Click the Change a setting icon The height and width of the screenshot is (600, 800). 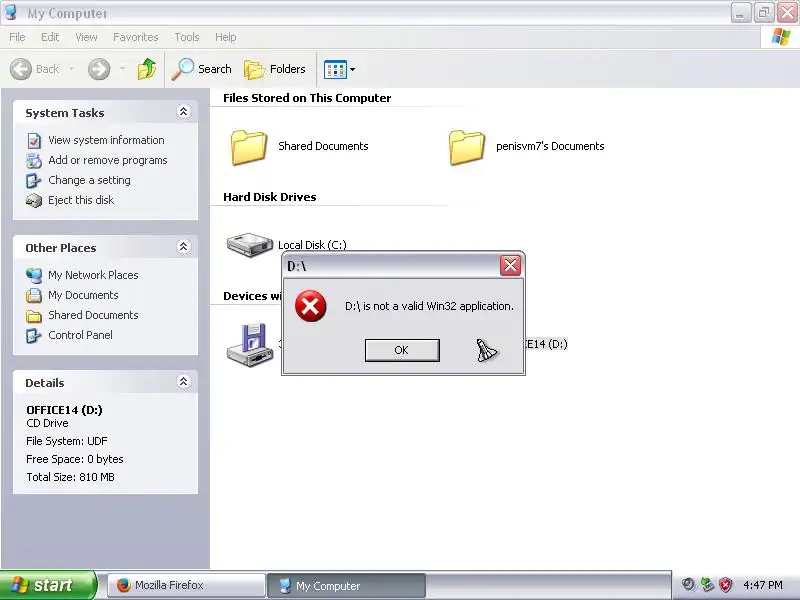pos(34,181)
